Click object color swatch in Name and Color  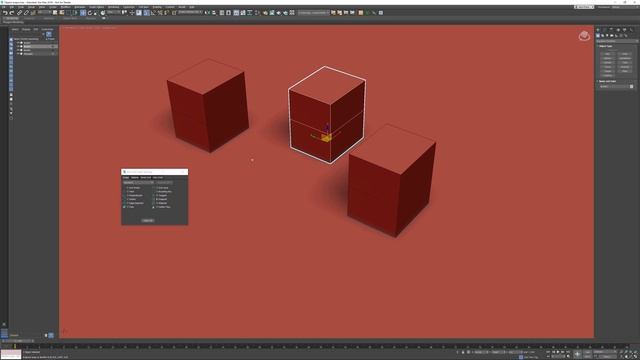pos(631,87)
